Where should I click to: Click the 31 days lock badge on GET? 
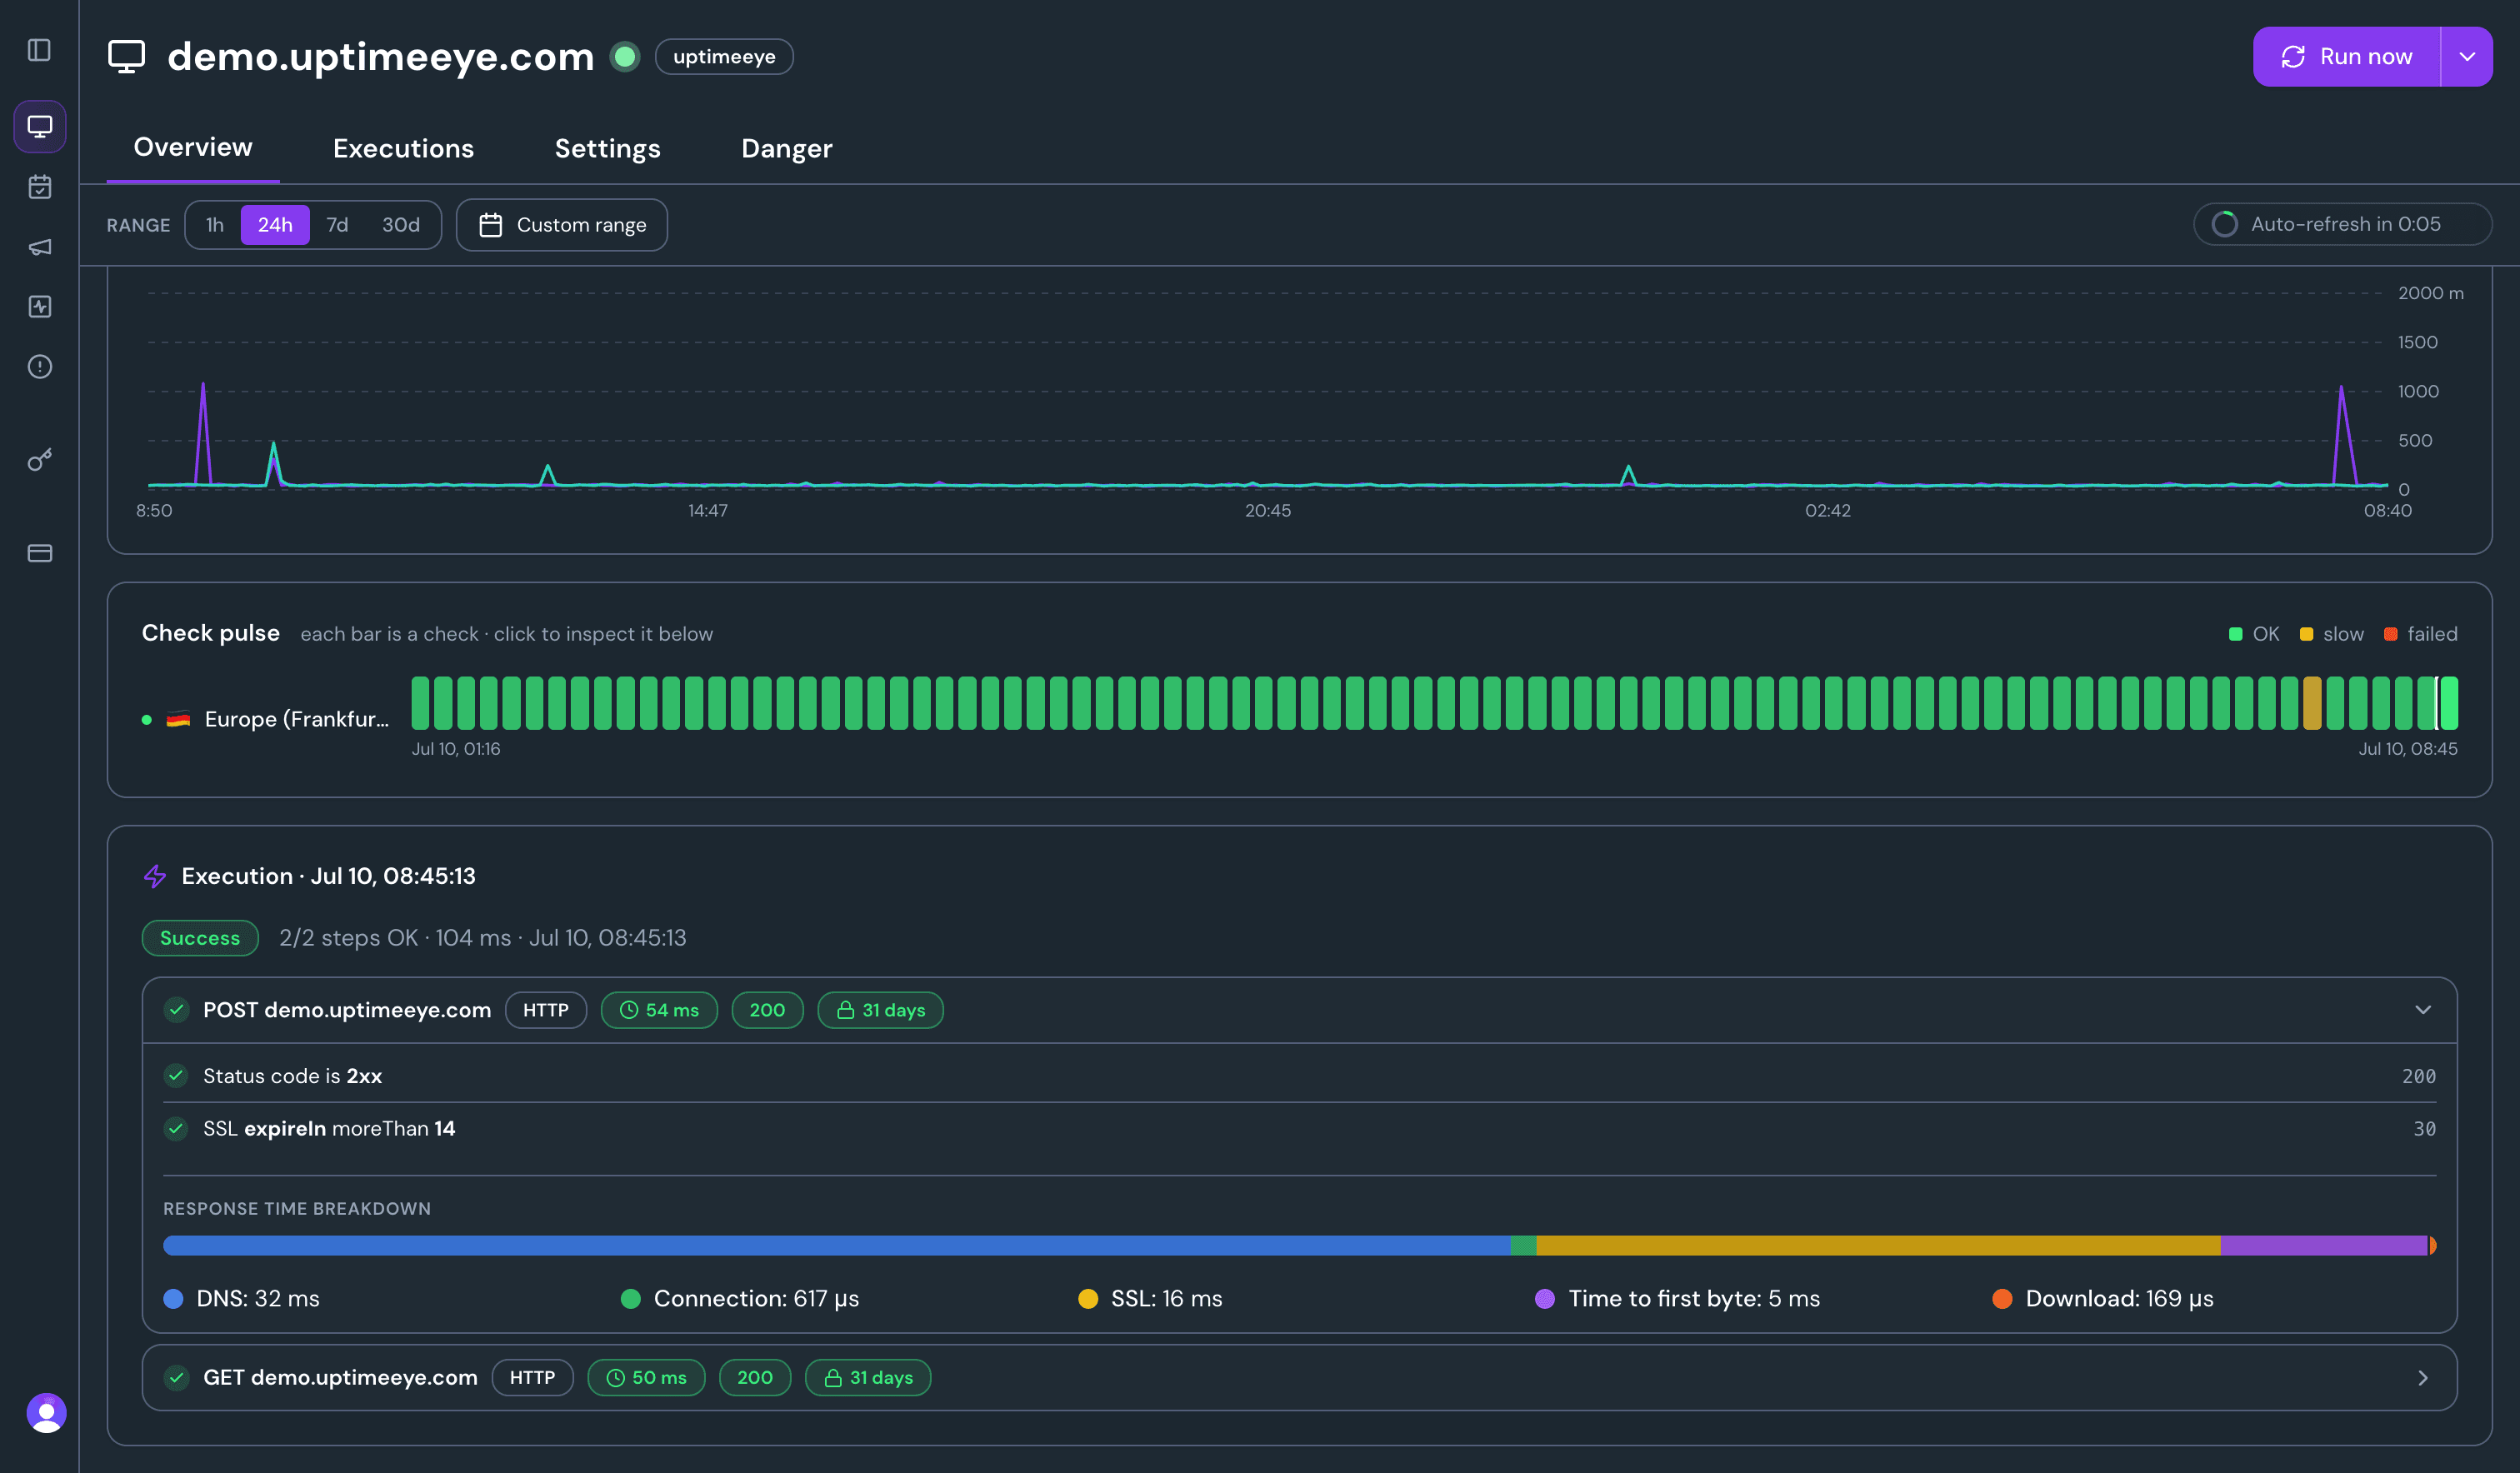pos(868,1377)
